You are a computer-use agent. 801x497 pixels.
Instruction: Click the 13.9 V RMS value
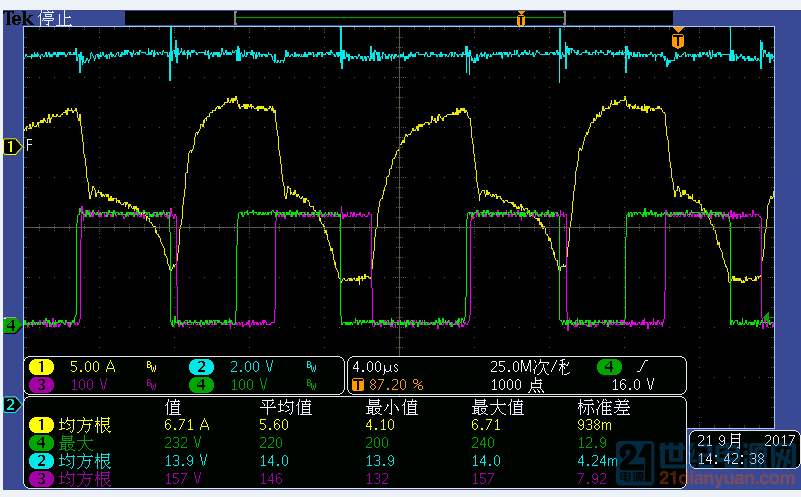185,461
